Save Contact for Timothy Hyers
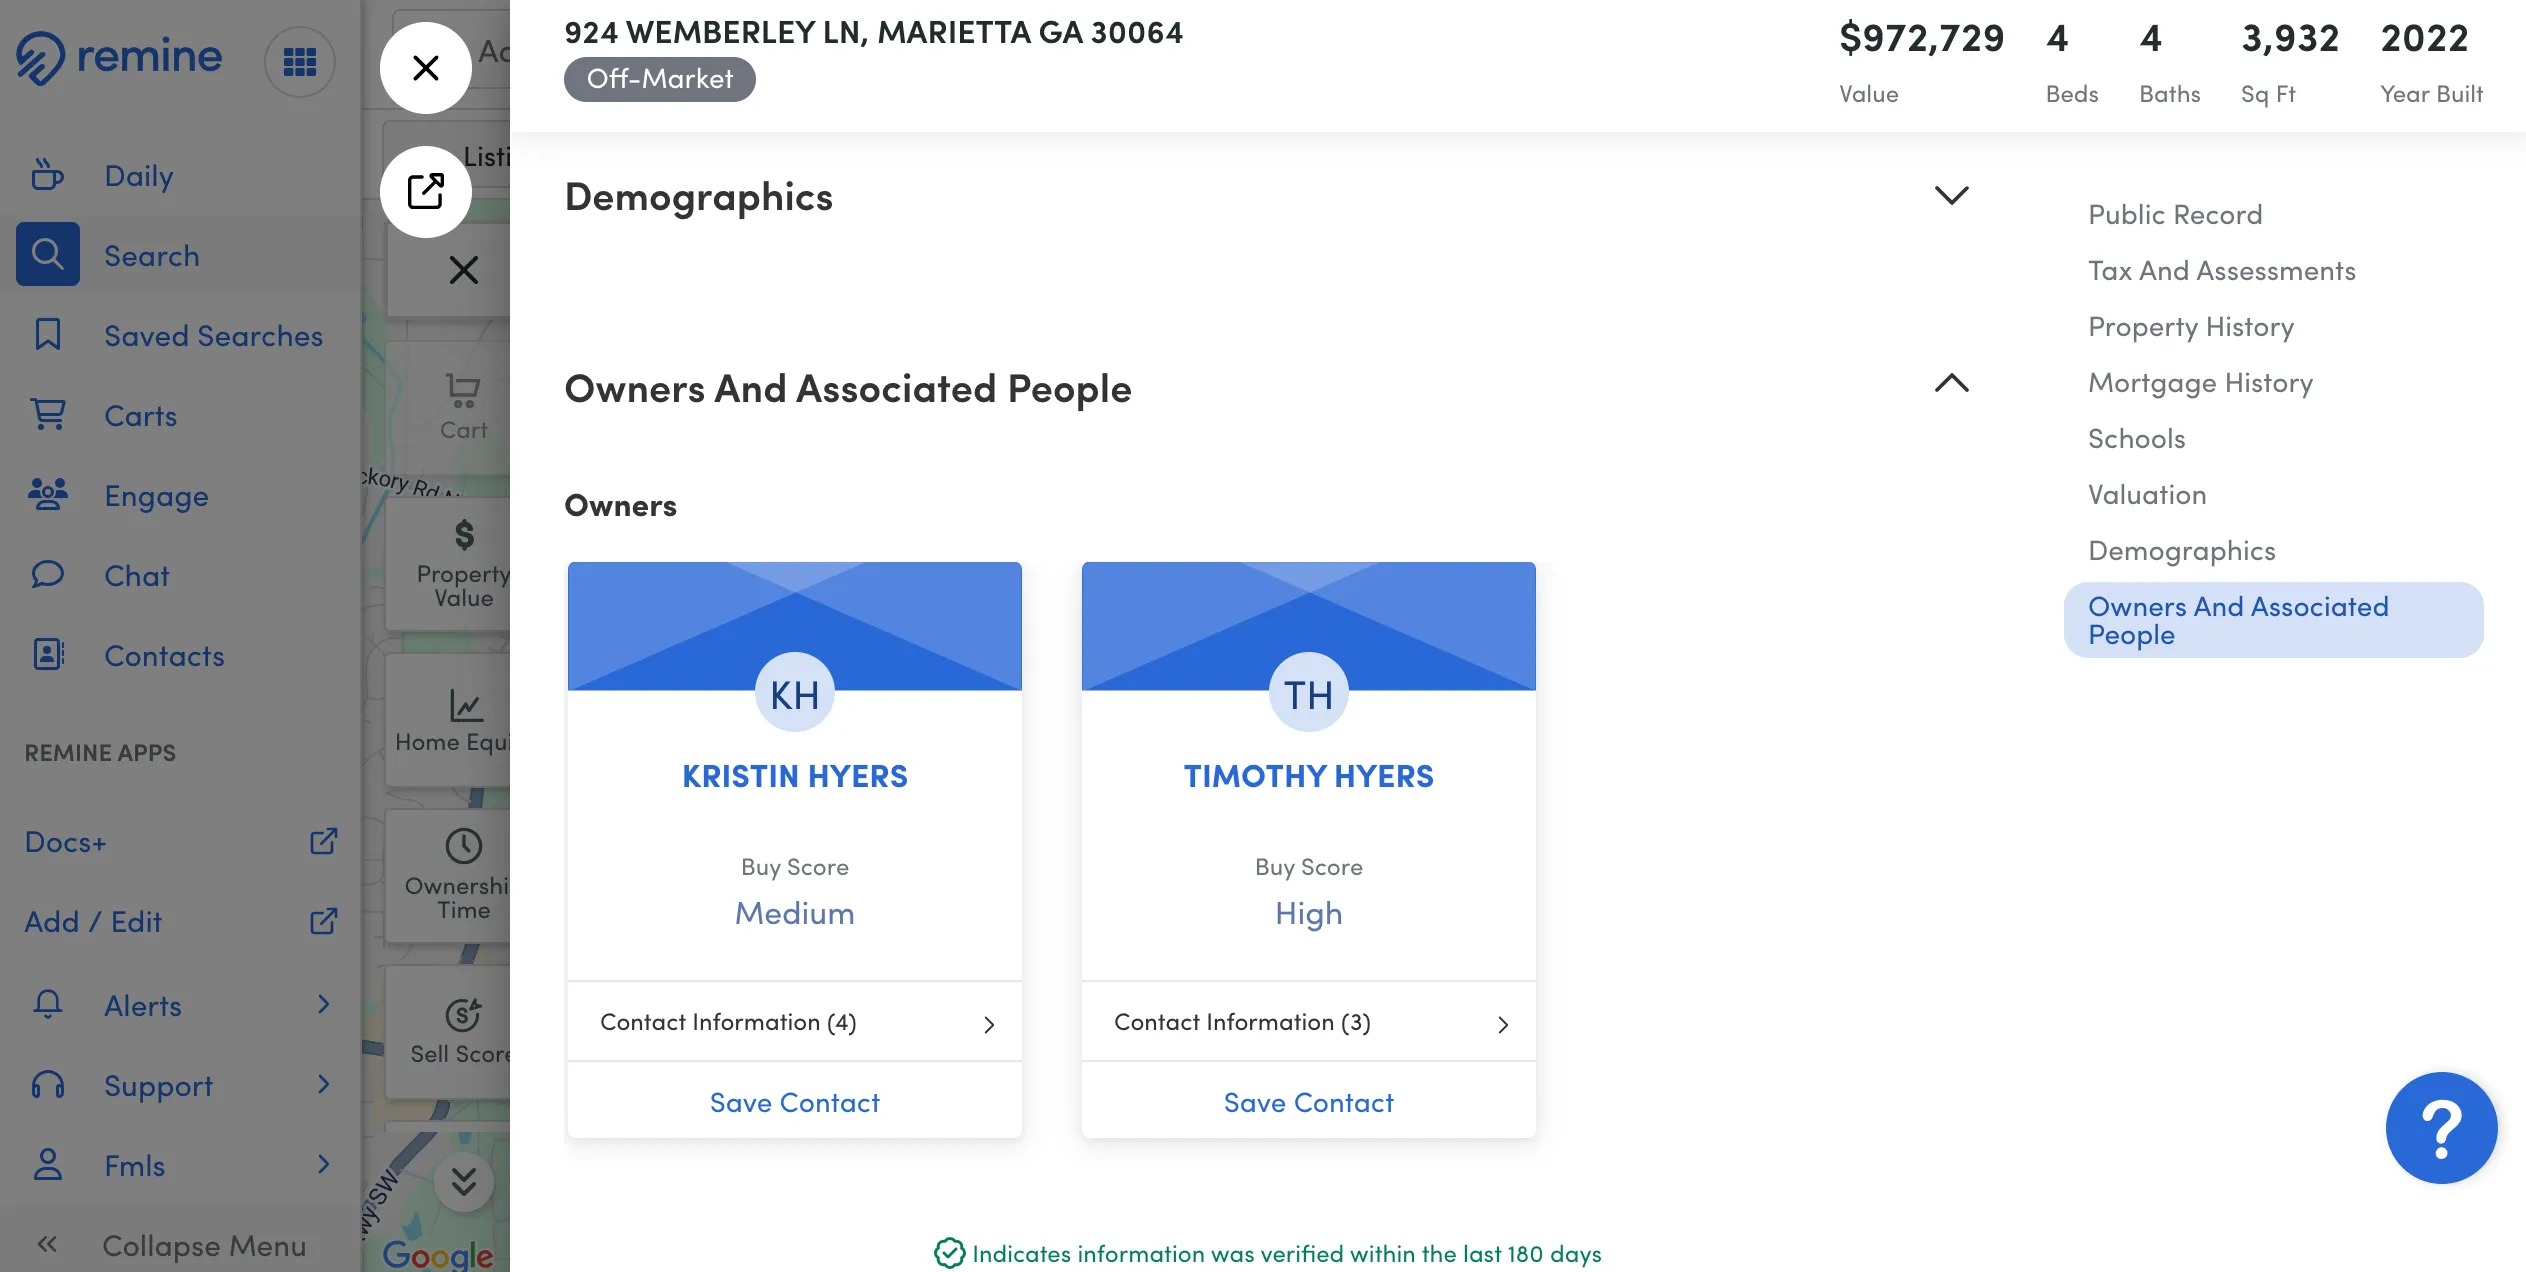 point(1308,1102)
